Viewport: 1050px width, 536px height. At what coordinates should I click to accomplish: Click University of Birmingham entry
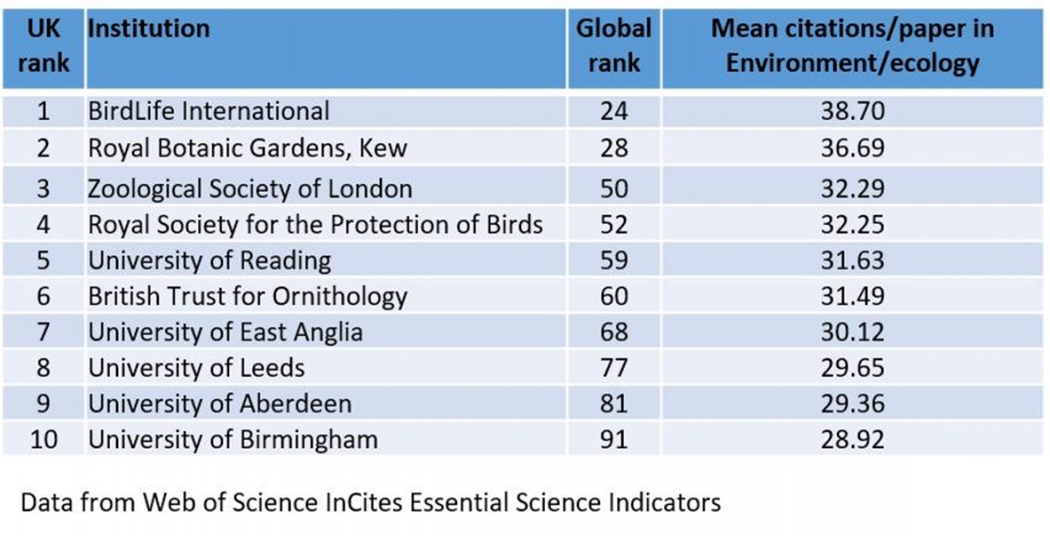233,439
